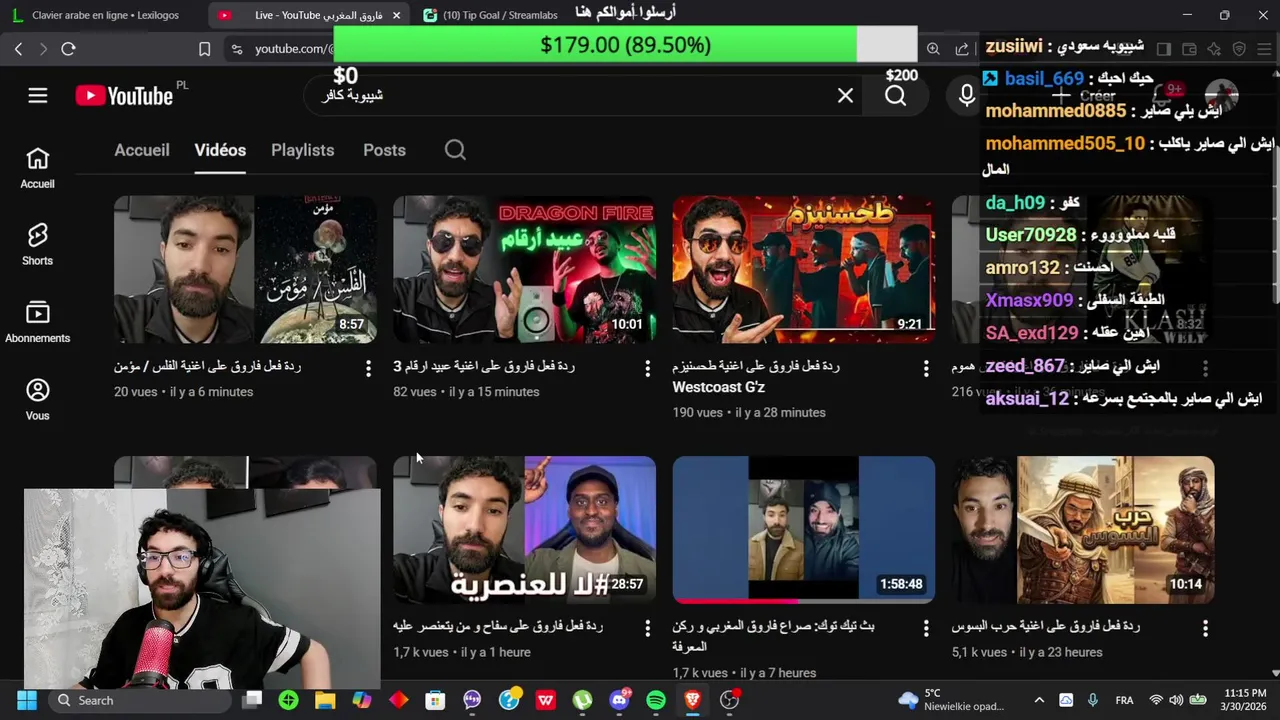Clear the YouTube search box with X
The width and height of the screenshot is (1280, 720).
(x=845, y=95)
